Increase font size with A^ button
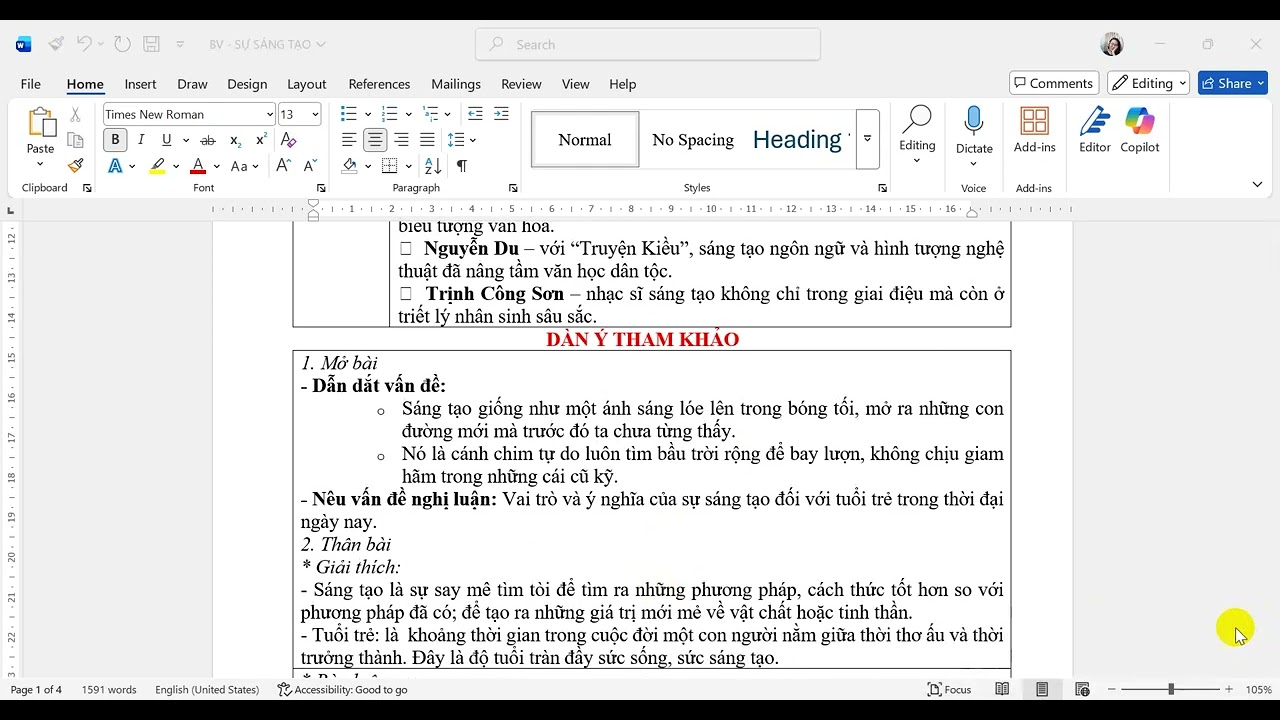The width and height of the screenshot is (1280, 720). point(284,166)
